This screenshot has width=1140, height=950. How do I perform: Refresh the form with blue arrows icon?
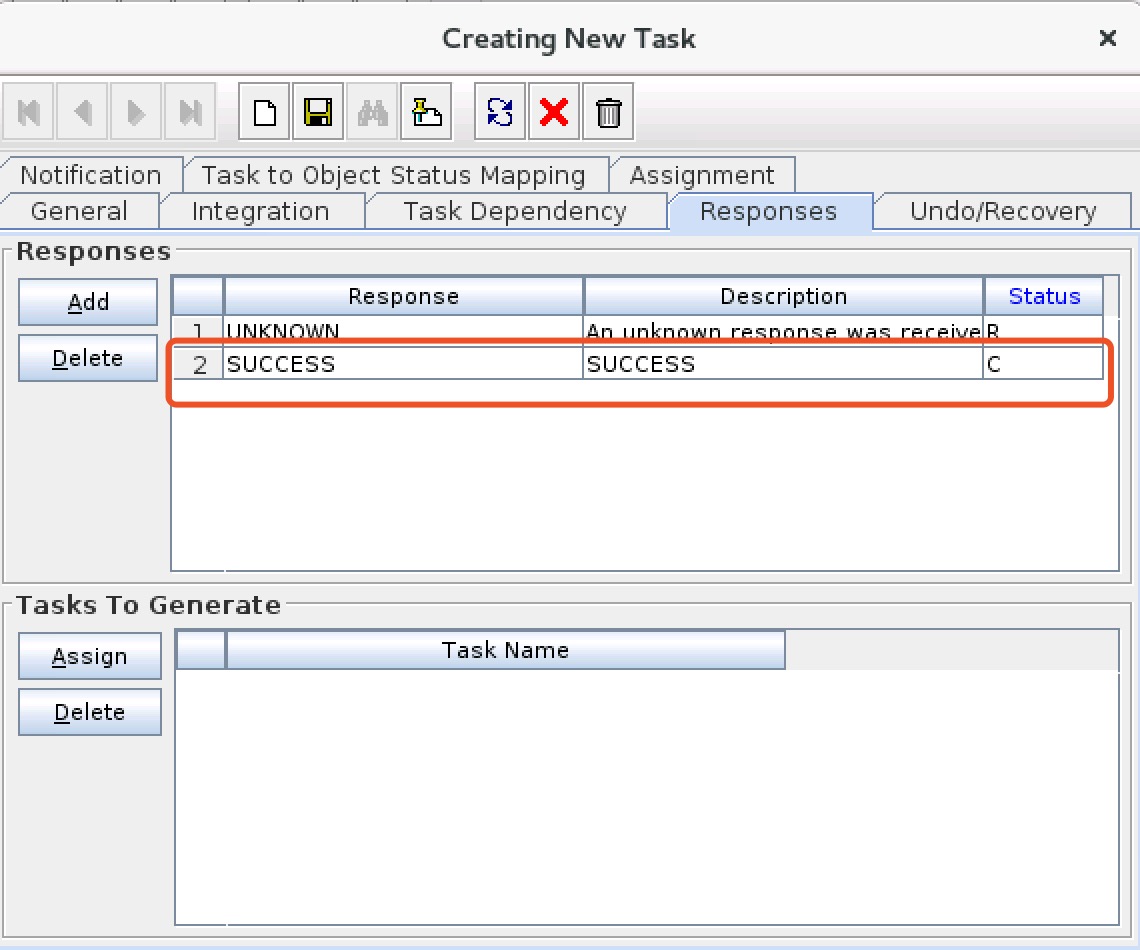(x=500, y=112)
